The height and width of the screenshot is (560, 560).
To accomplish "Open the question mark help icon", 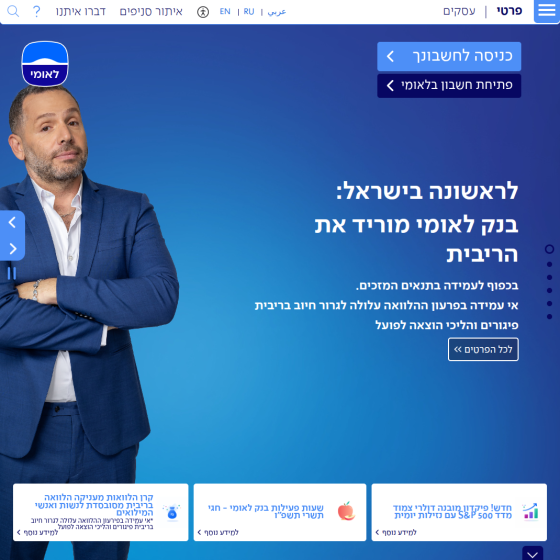I will (x=36, y=11).
